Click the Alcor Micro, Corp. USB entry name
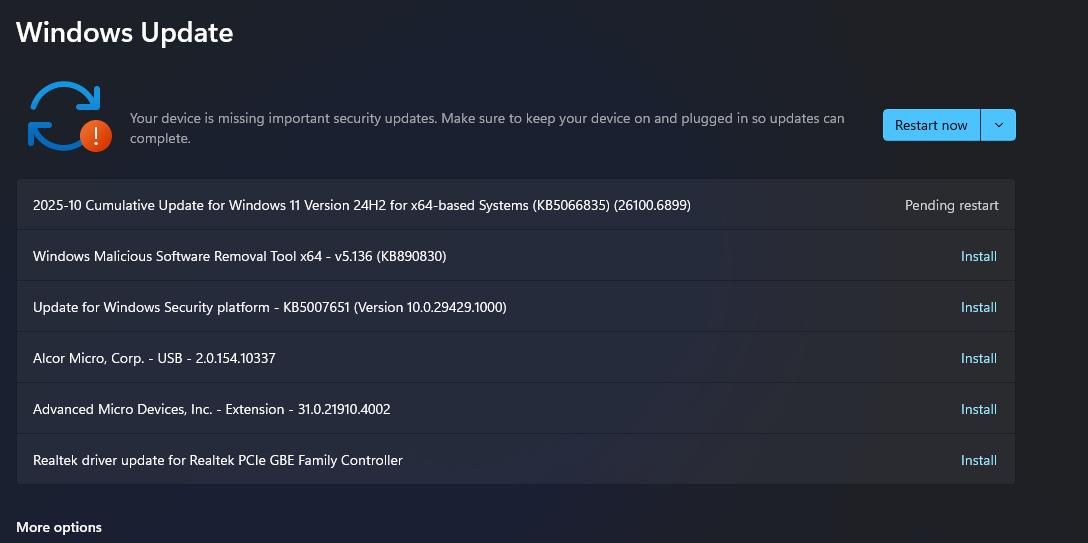The height and width of the screenshot is (543, 1088). tap(154, 358)
